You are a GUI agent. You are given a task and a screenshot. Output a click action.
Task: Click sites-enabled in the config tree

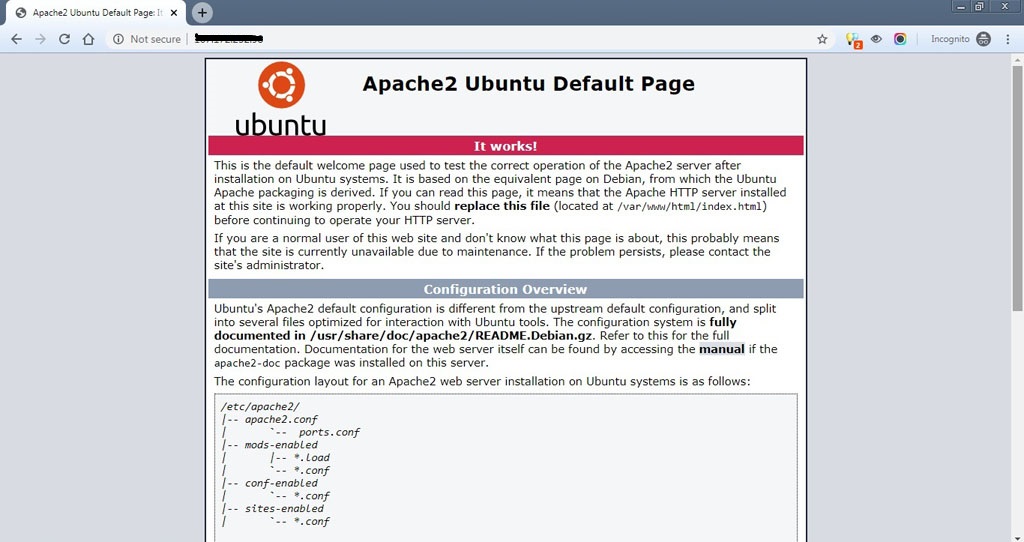click(285, 509)
